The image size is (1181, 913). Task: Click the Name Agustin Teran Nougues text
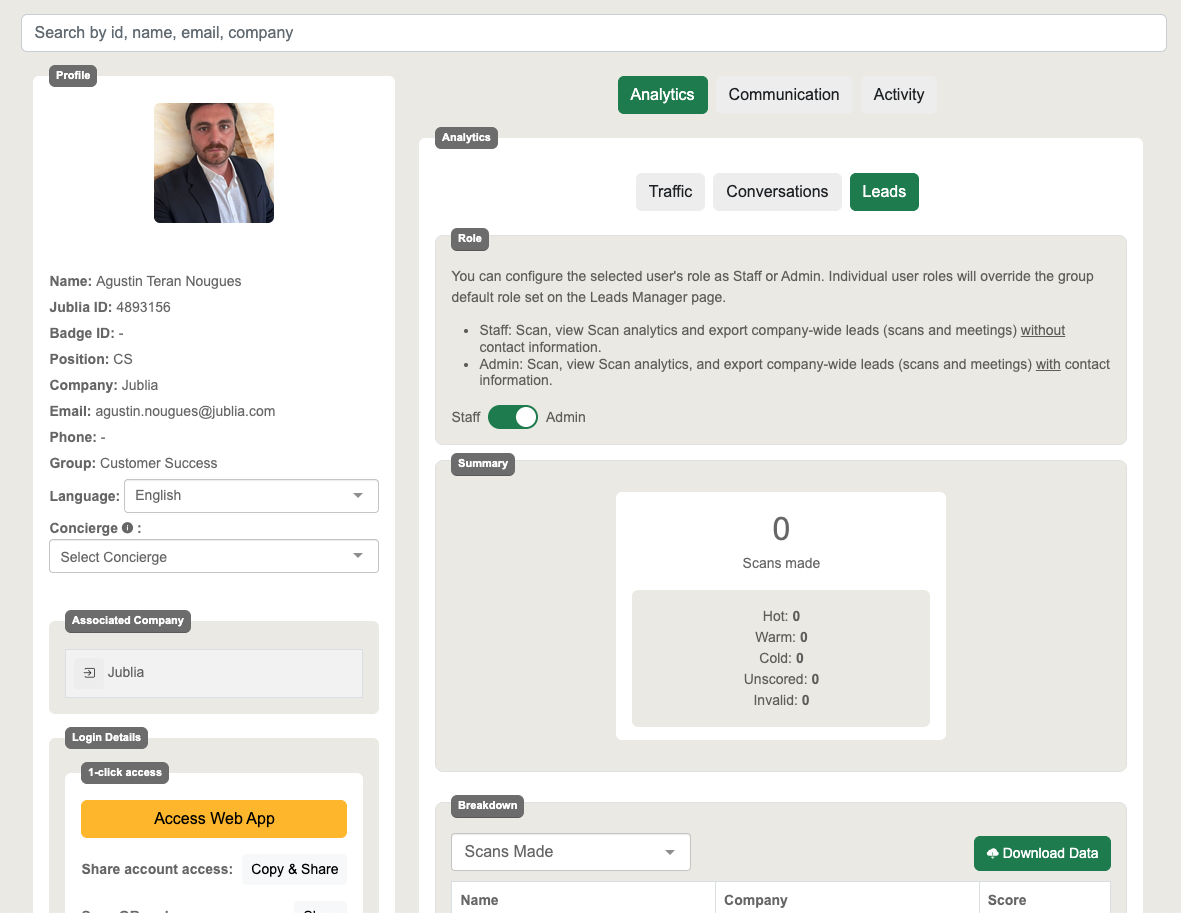point(145,281)
